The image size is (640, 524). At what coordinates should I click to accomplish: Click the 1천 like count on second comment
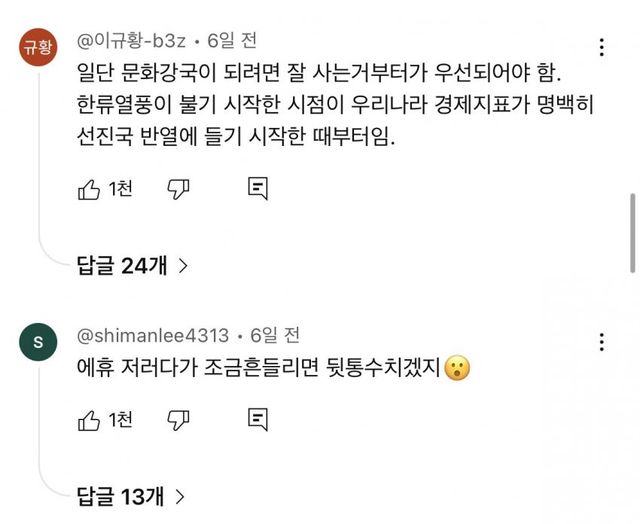coord(119,417)
